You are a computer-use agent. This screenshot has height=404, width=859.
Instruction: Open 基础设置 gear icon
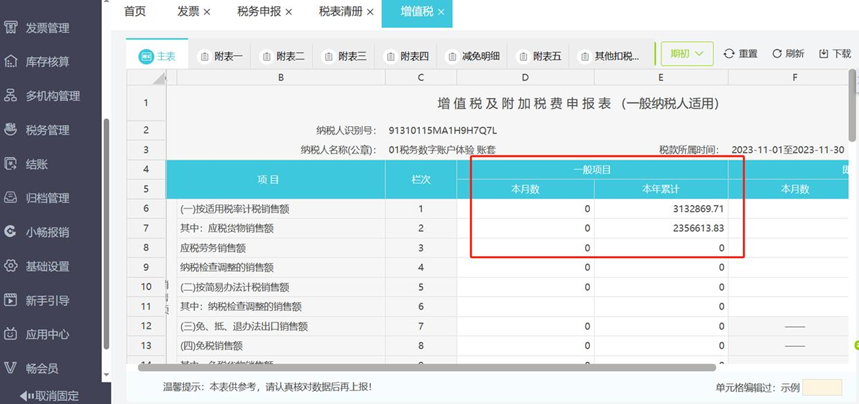coord(10,266)
